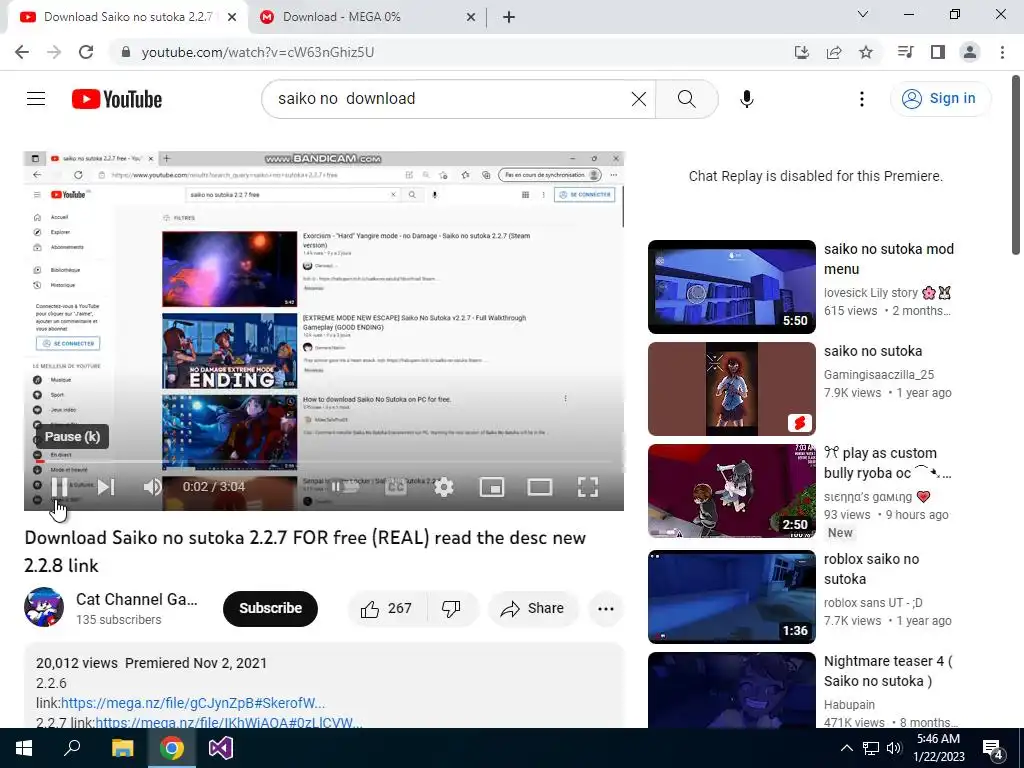The image size is (1024, 768).
Task: Open lovesick Lily story channel link
Action: 887,293
